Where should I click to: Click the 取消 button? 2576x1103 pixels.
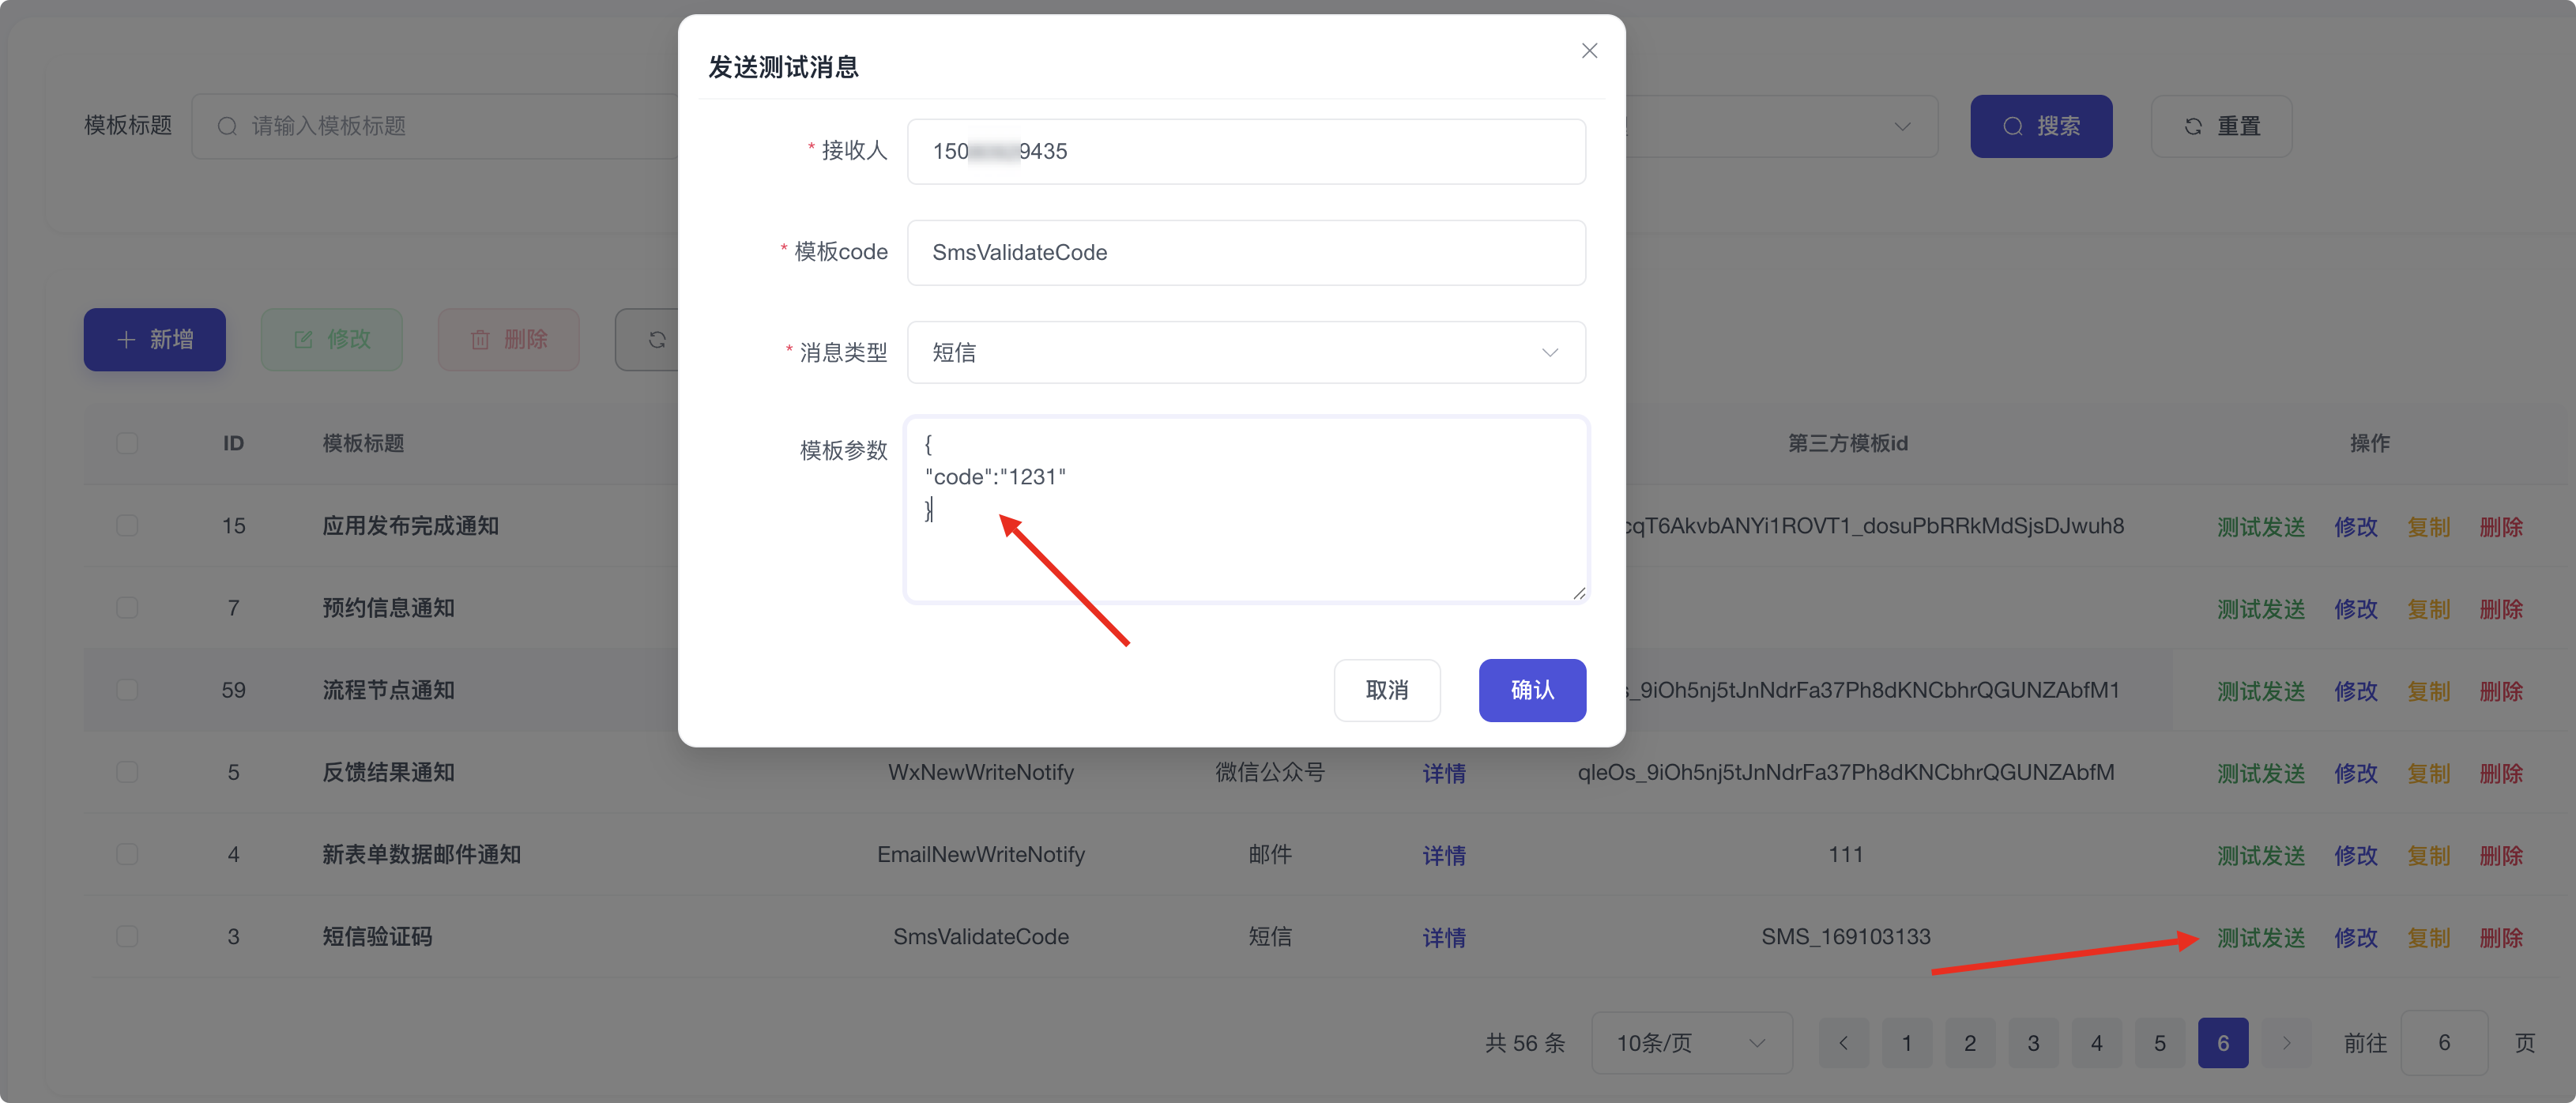tap(1387, 690)
